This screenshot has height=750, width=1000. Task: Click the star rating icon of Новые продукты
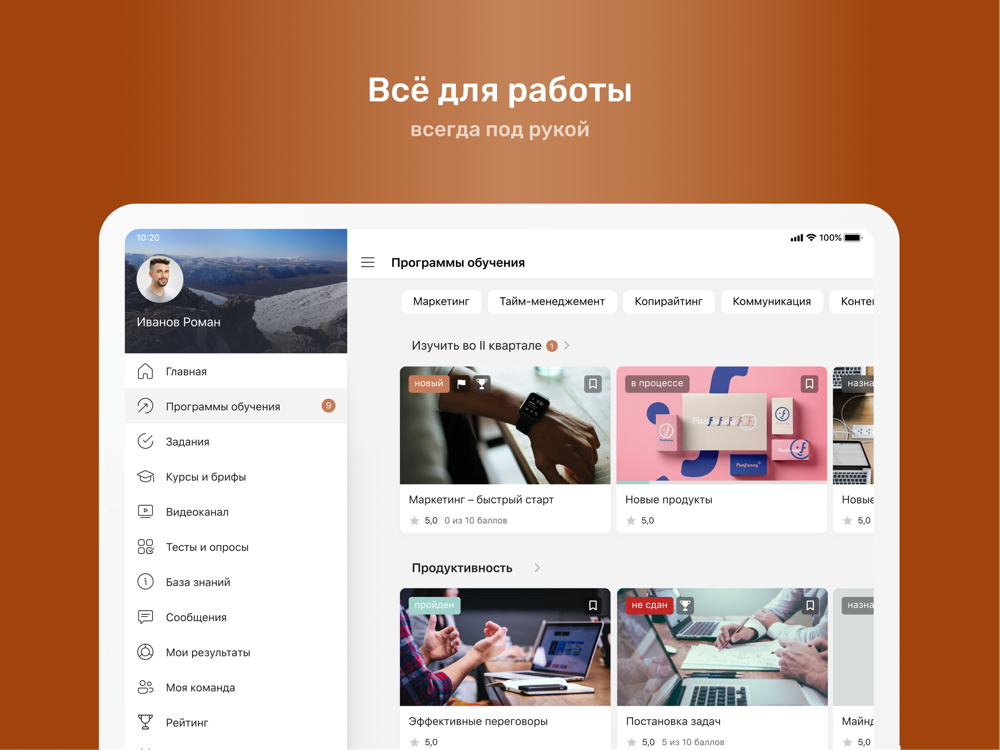coord(631,520)
